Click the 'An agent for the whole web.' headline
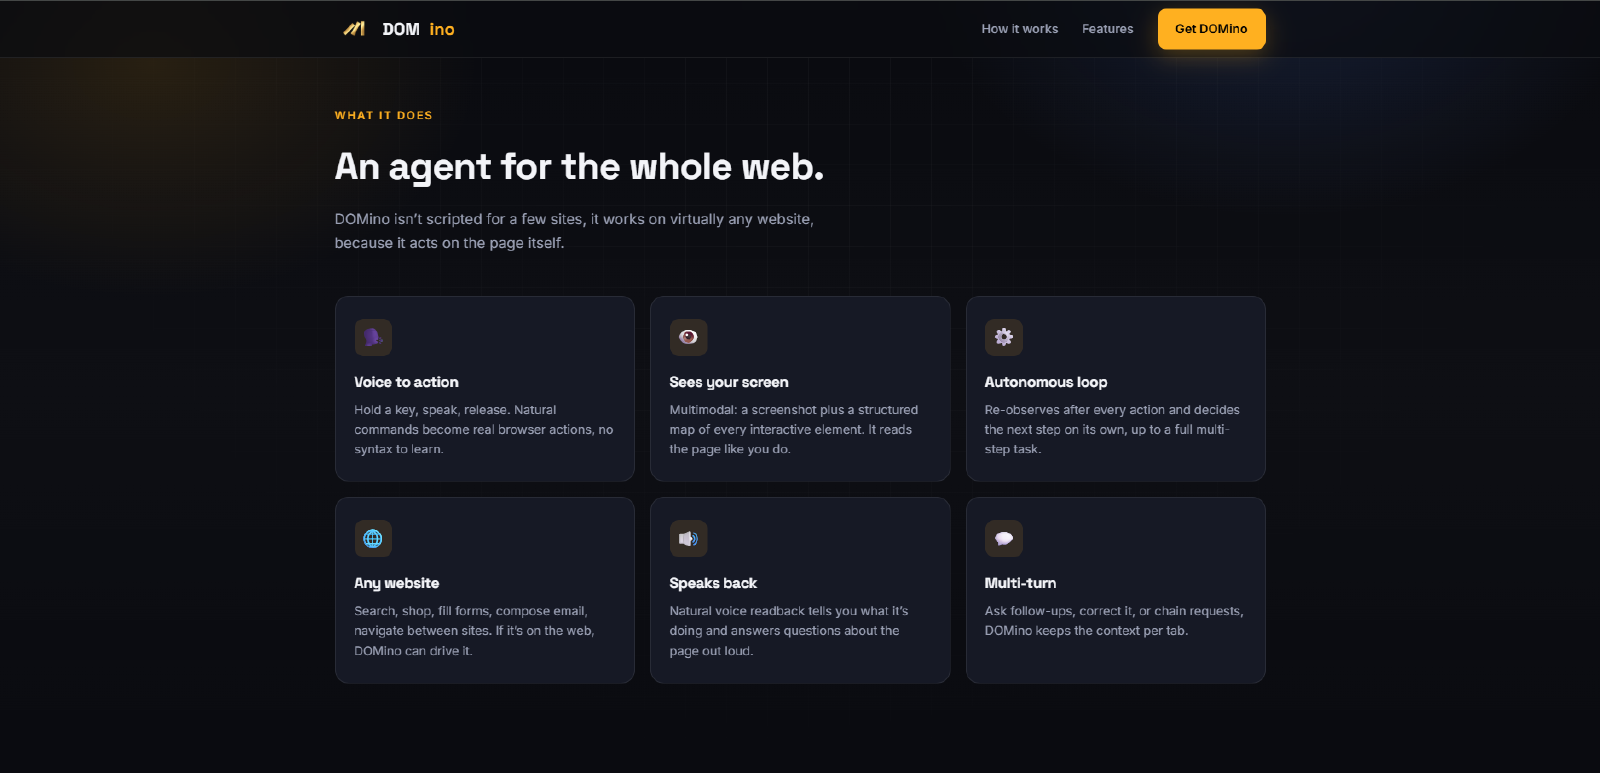 click(x=579, y=167)
